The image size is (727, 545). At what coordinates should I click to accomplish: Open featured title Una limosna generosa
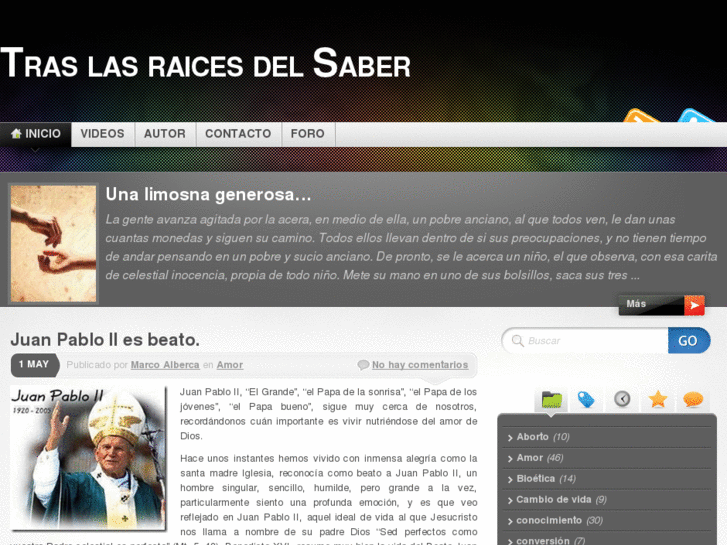[x=208, y=194]
